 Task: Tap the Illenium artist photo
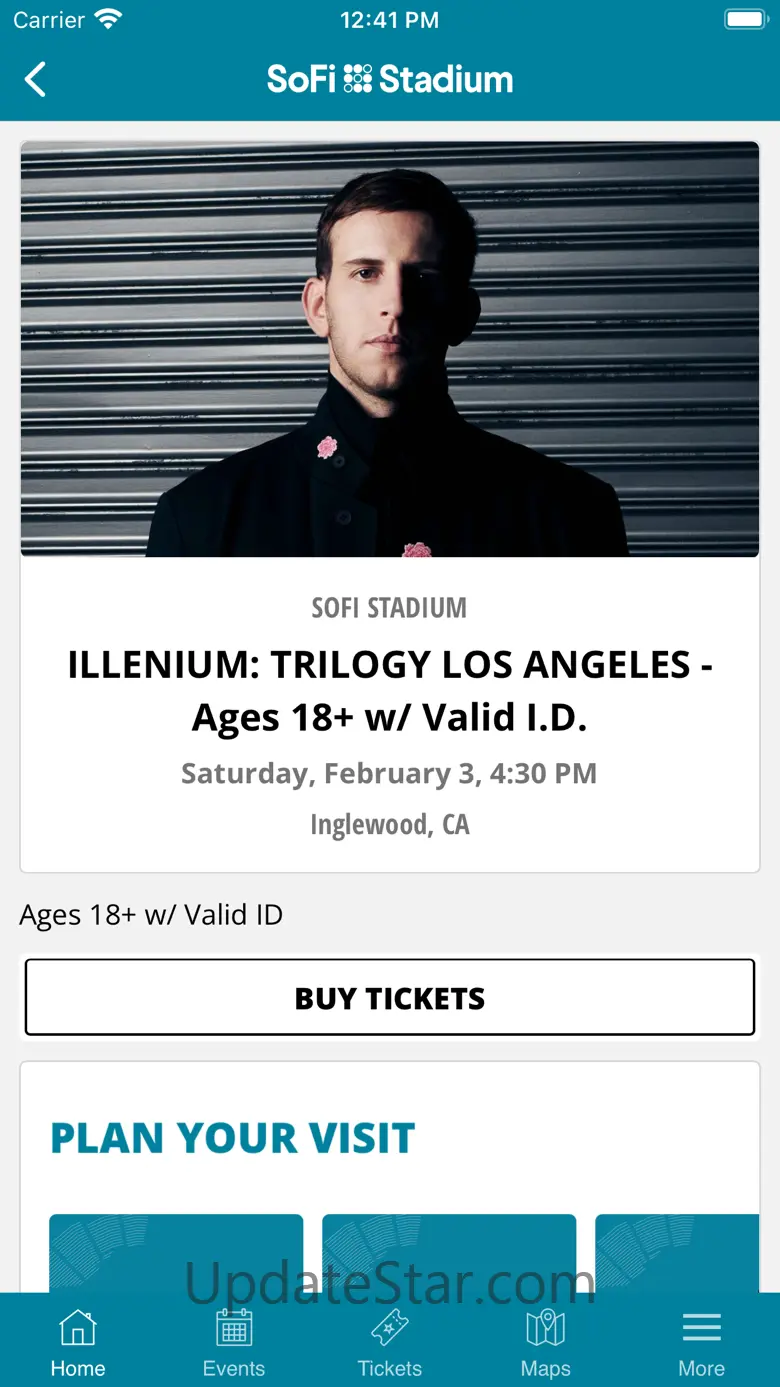(x=390, y=348)
